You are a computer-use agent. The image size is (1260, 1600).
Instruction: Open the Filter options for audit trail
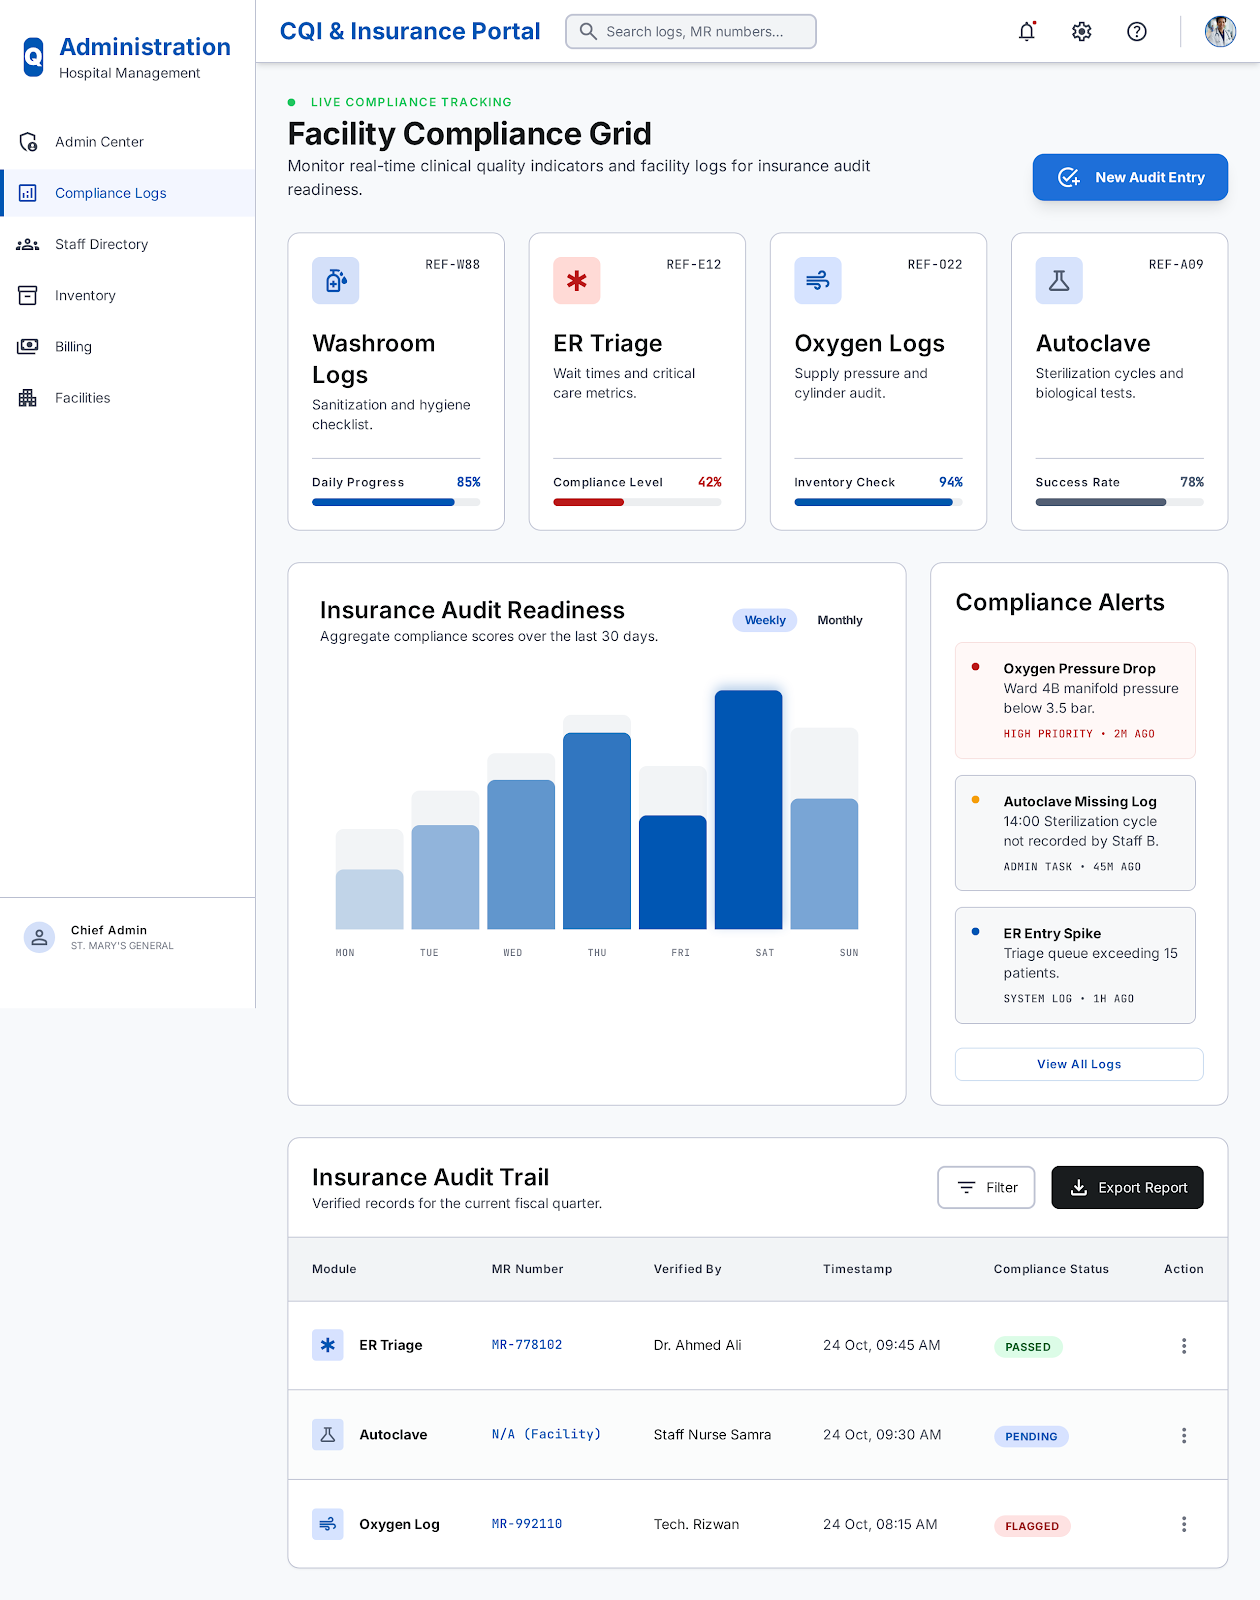pyautogui.click(x=986, y=1187)
